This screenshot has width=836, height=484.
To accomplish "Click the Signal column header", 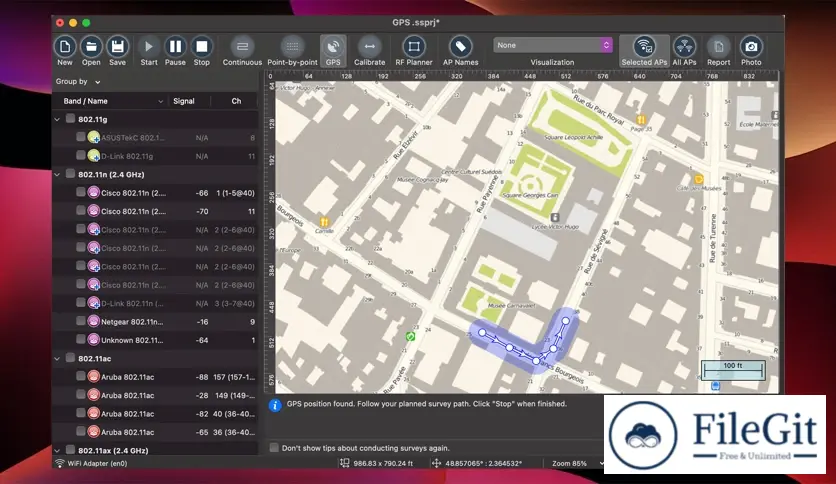I will (x=184, y=101).
